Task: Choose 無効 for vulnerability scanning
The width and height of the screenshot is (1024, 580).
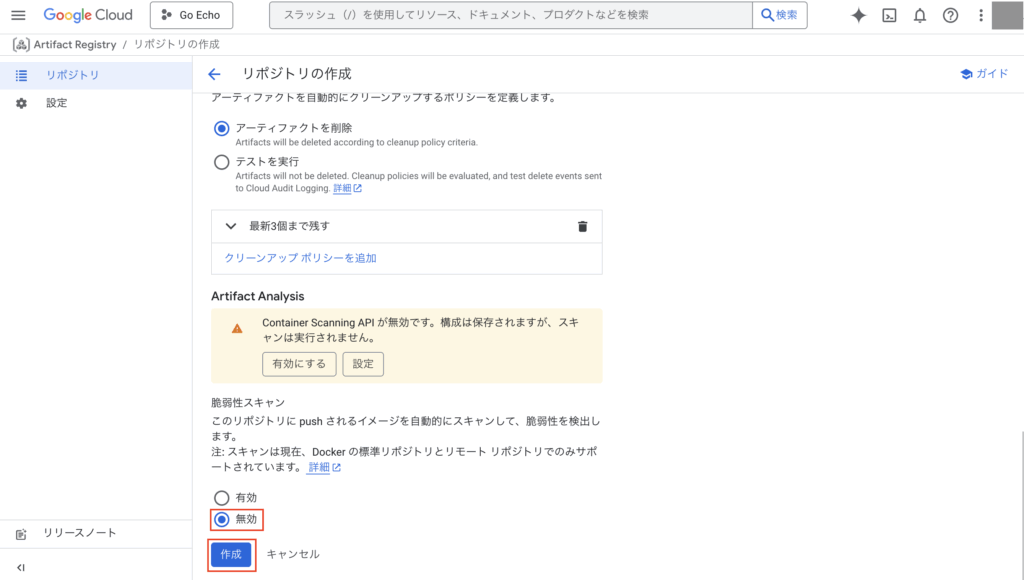Action: coord(222,519)
